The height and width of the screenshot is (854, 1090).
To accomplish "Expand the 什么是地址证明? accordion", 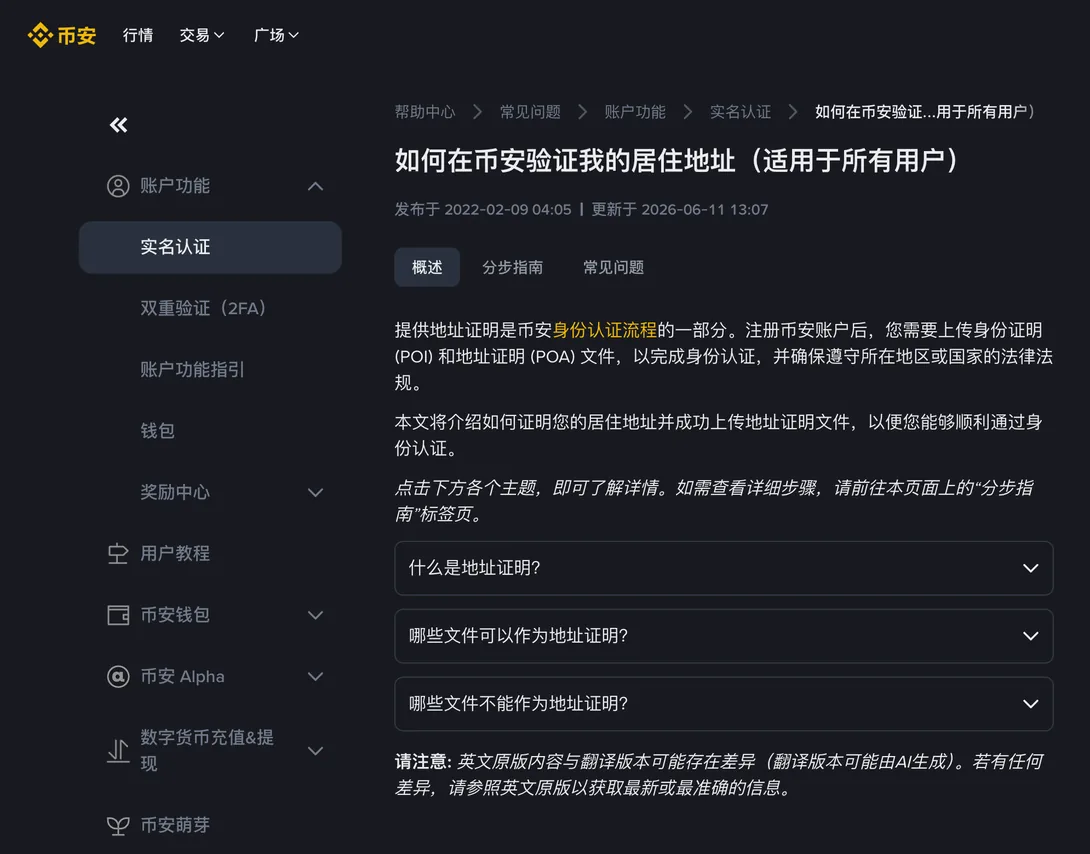I will click(x=724, y=568).
